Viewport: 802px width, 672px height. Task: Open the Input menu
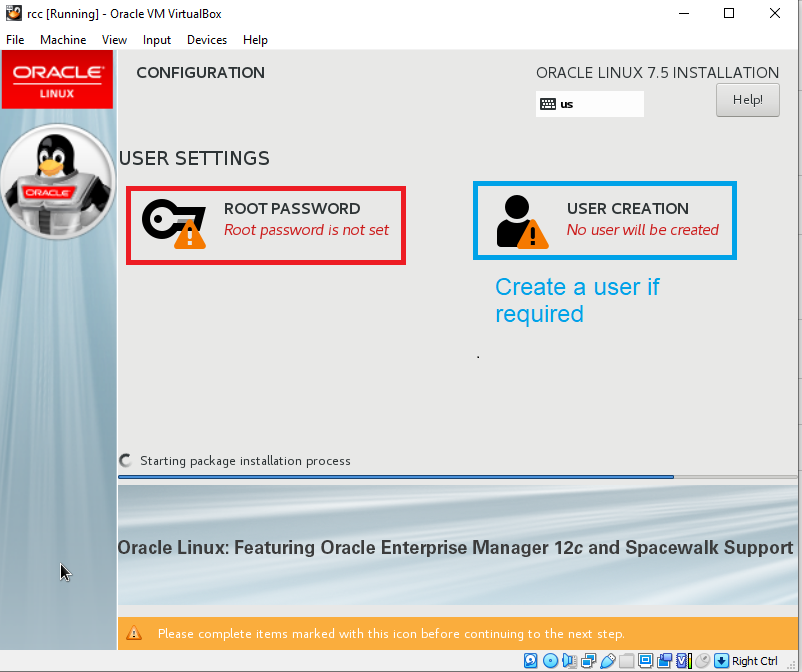tap(157, 40)
